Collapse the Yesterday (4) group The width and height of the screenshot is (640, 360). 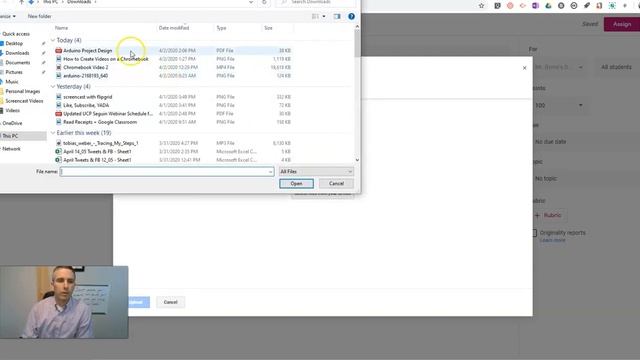(x=53, y=87)
